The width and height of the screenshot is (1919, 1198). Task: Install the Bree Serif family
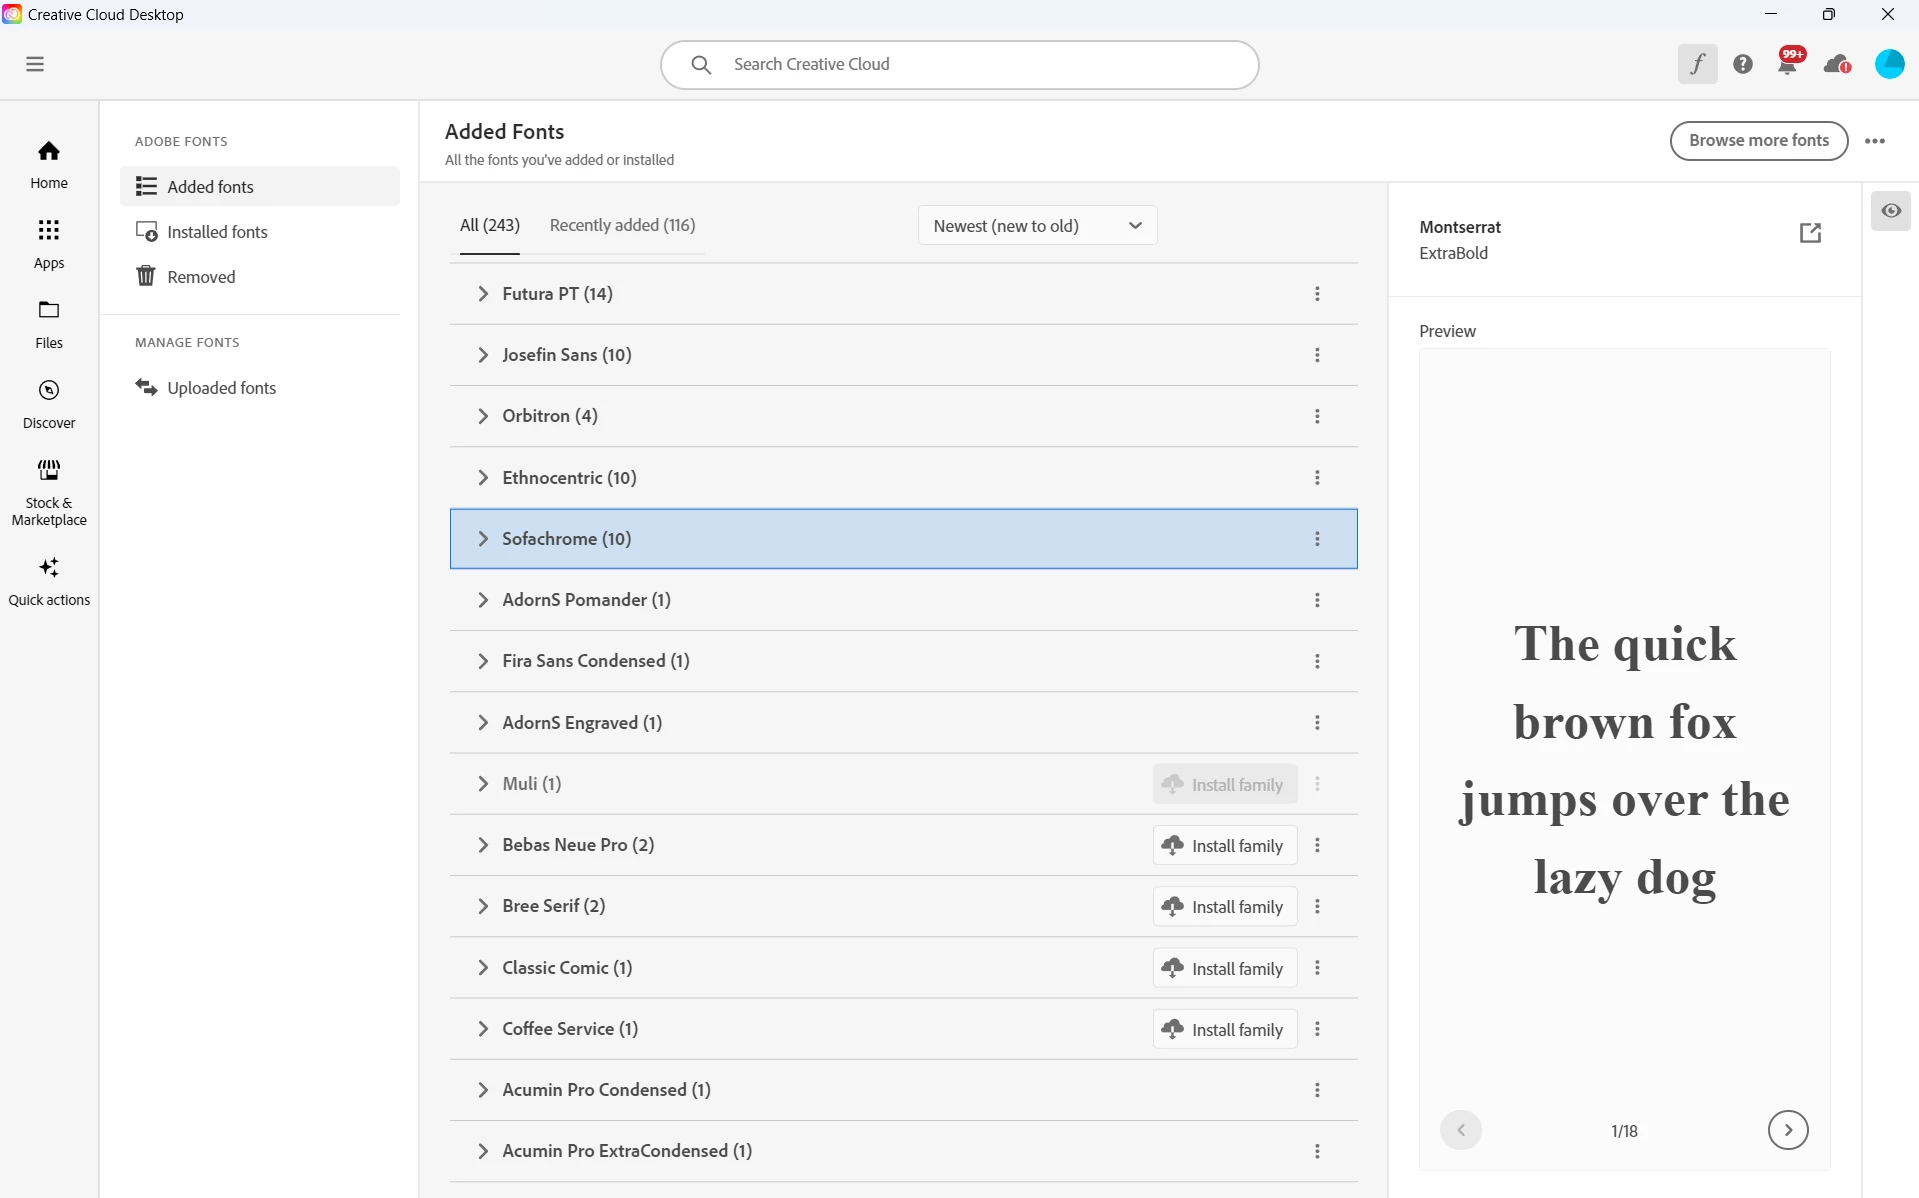[1225, 906]
